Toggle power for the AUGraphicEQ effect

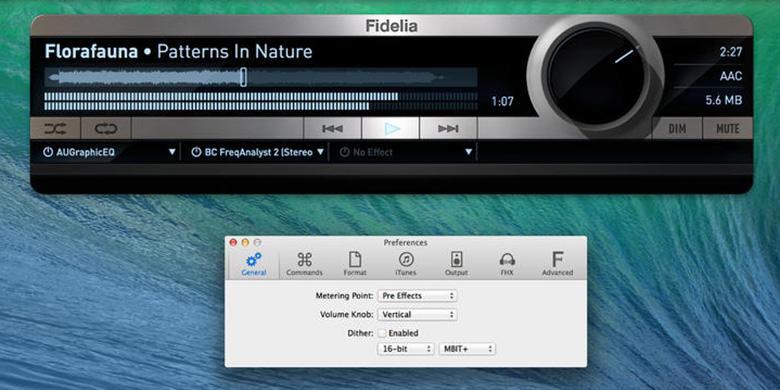coord(48,152)
